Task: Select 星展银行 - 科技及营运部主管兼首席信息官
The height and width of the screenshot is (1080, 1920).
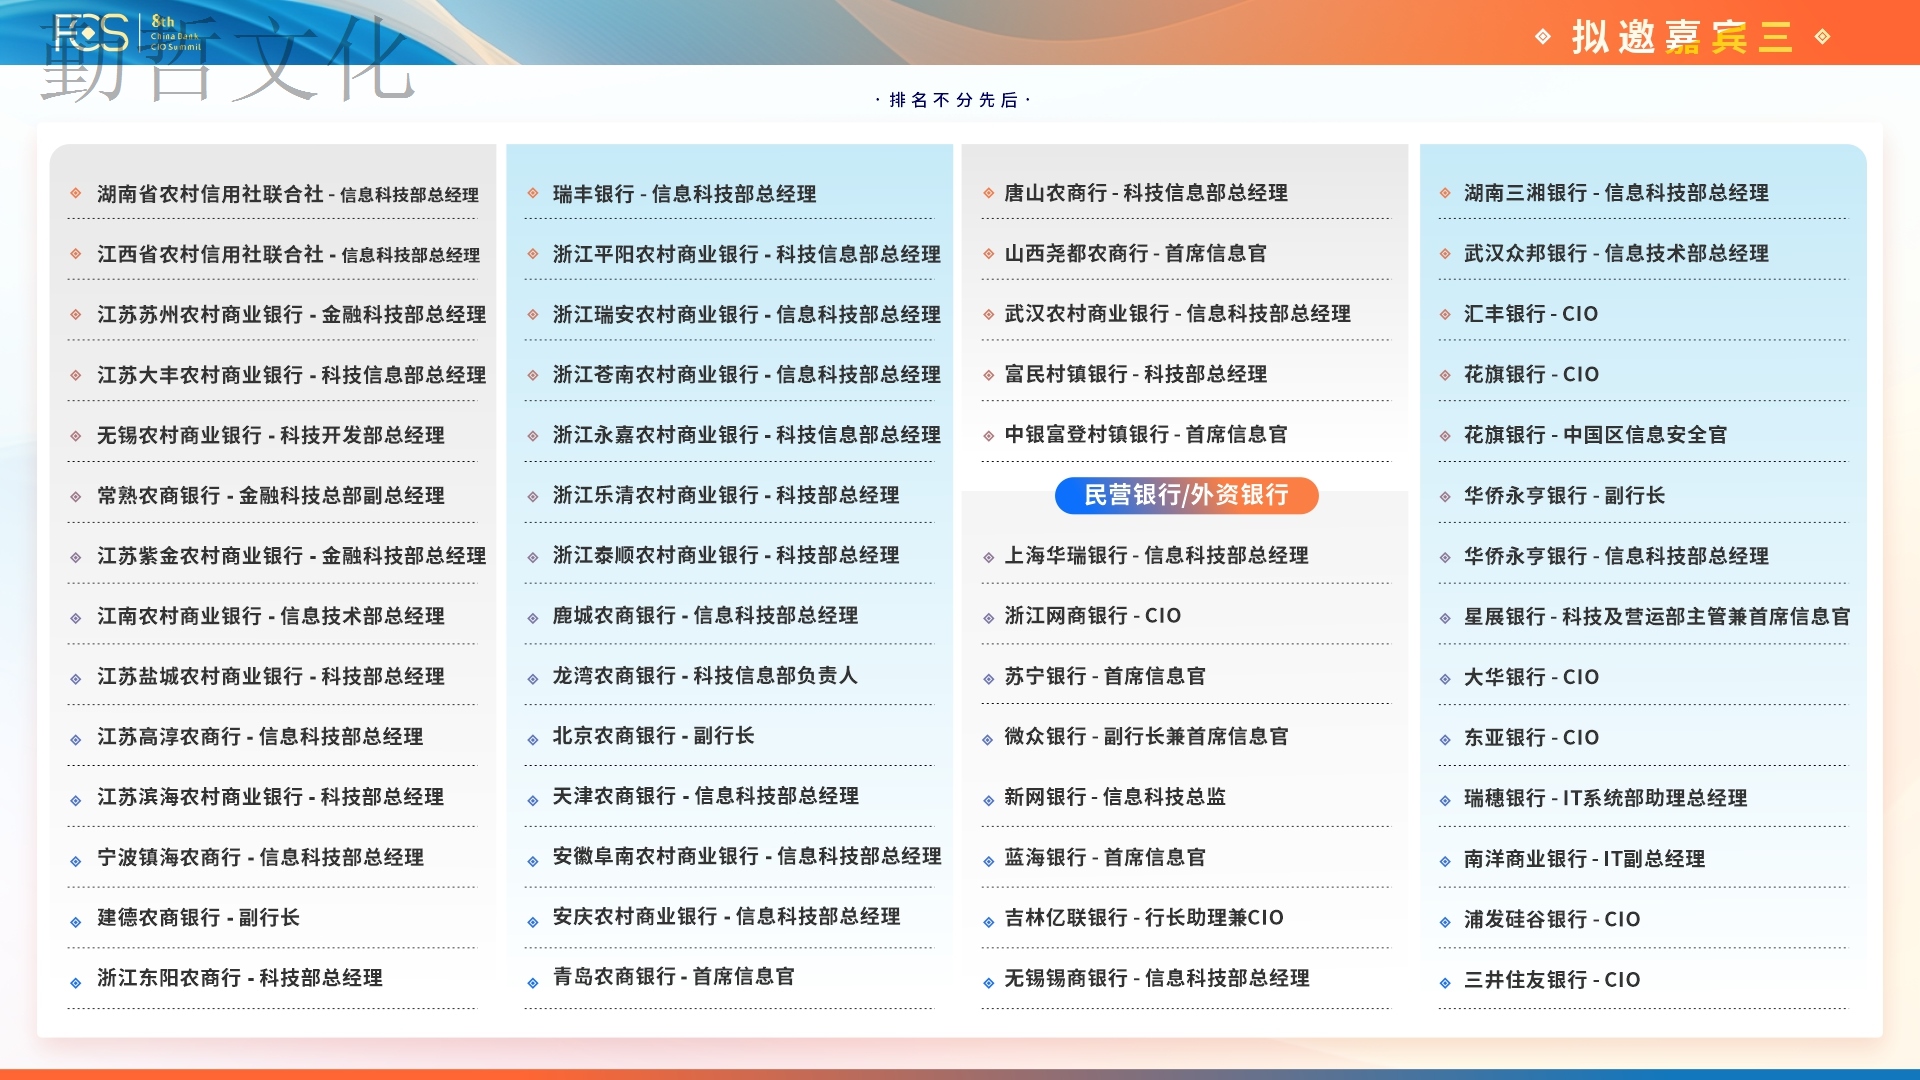Action: [x=1657, y=616]
